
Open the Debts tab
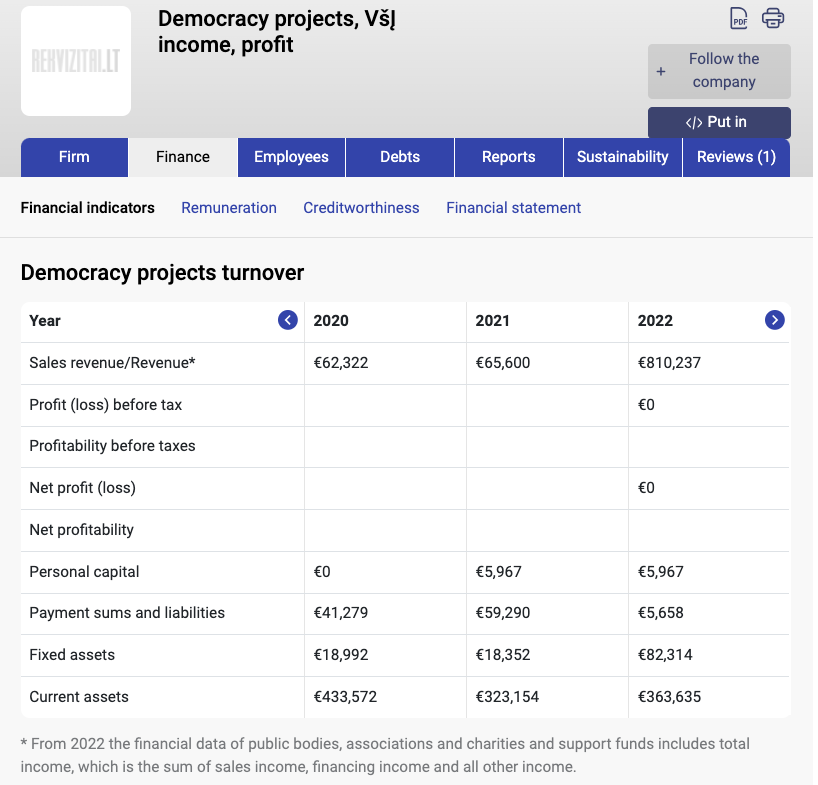[x=400, y=157]
